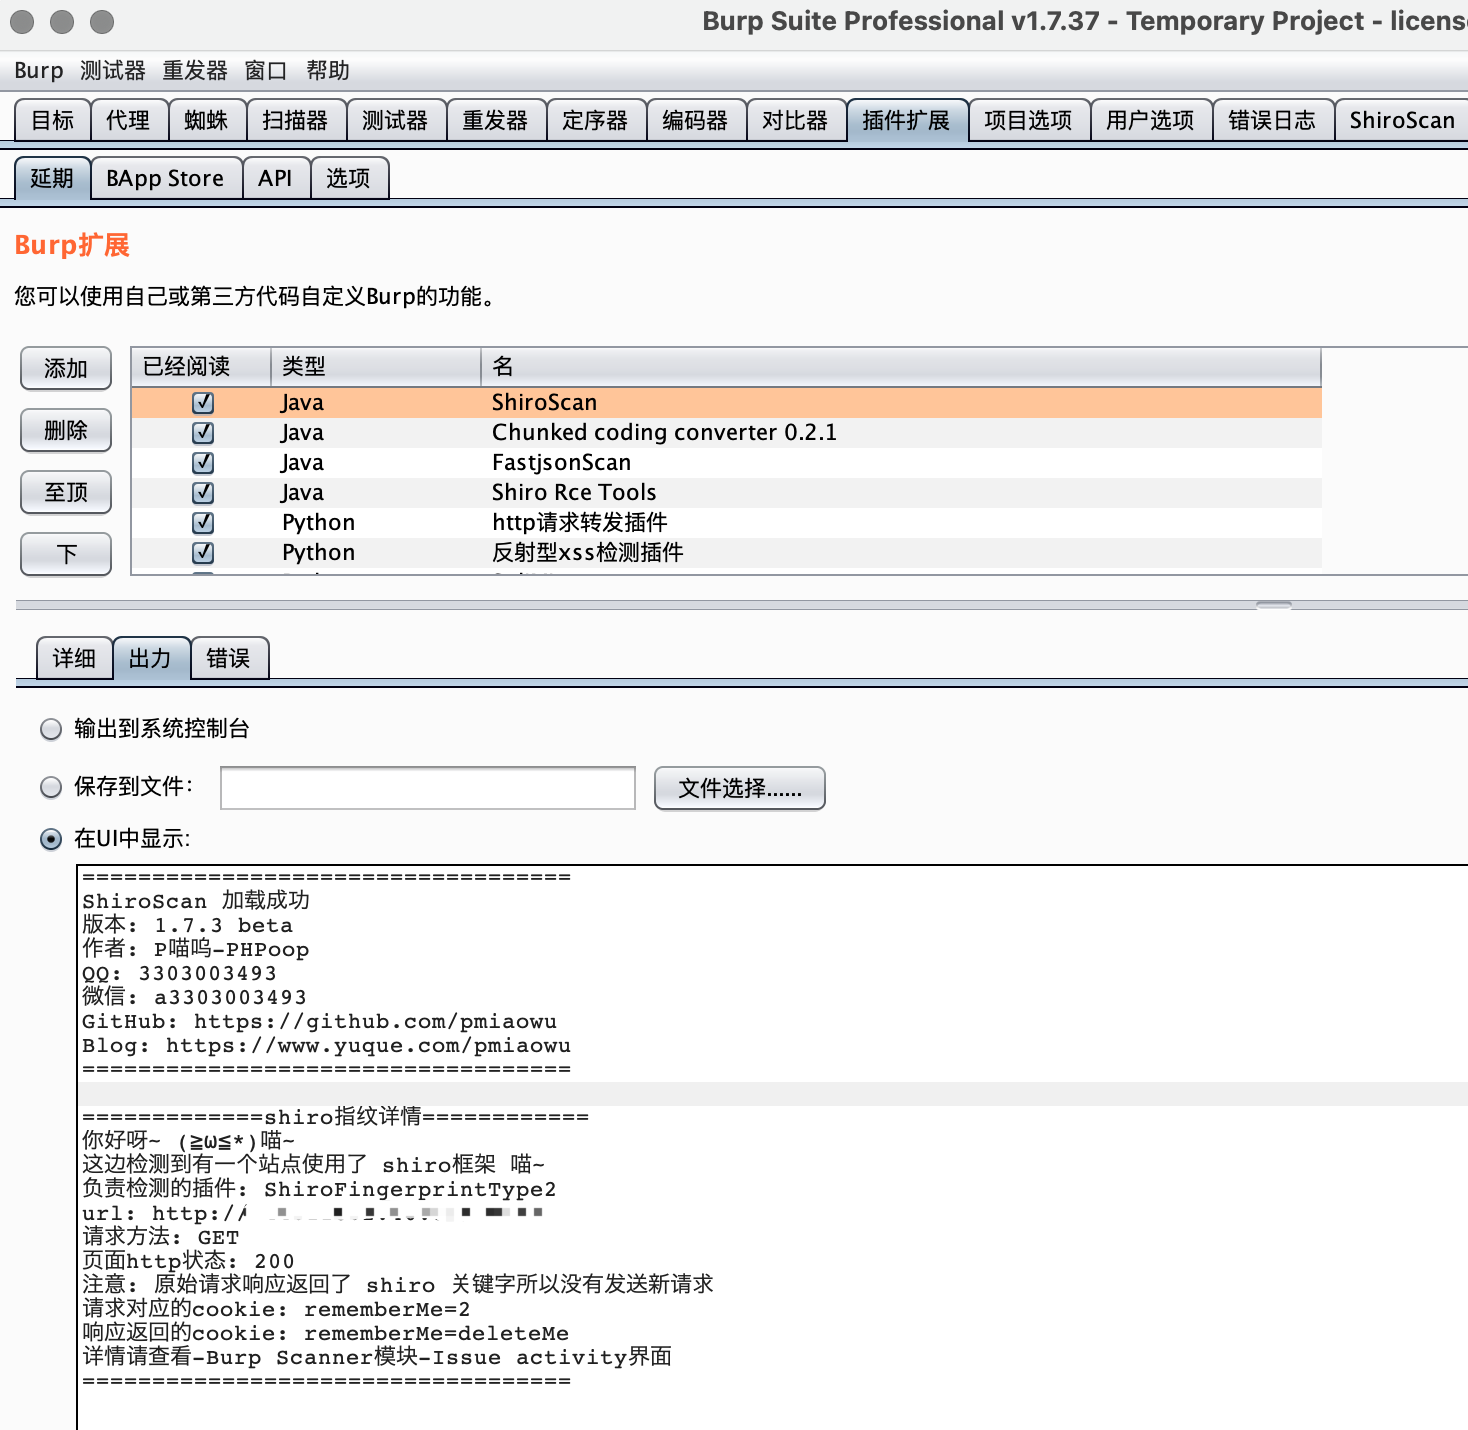Click the GitHub URL line in output
Viewport: 1468px width, 1430px height.
click(320, 1022)
